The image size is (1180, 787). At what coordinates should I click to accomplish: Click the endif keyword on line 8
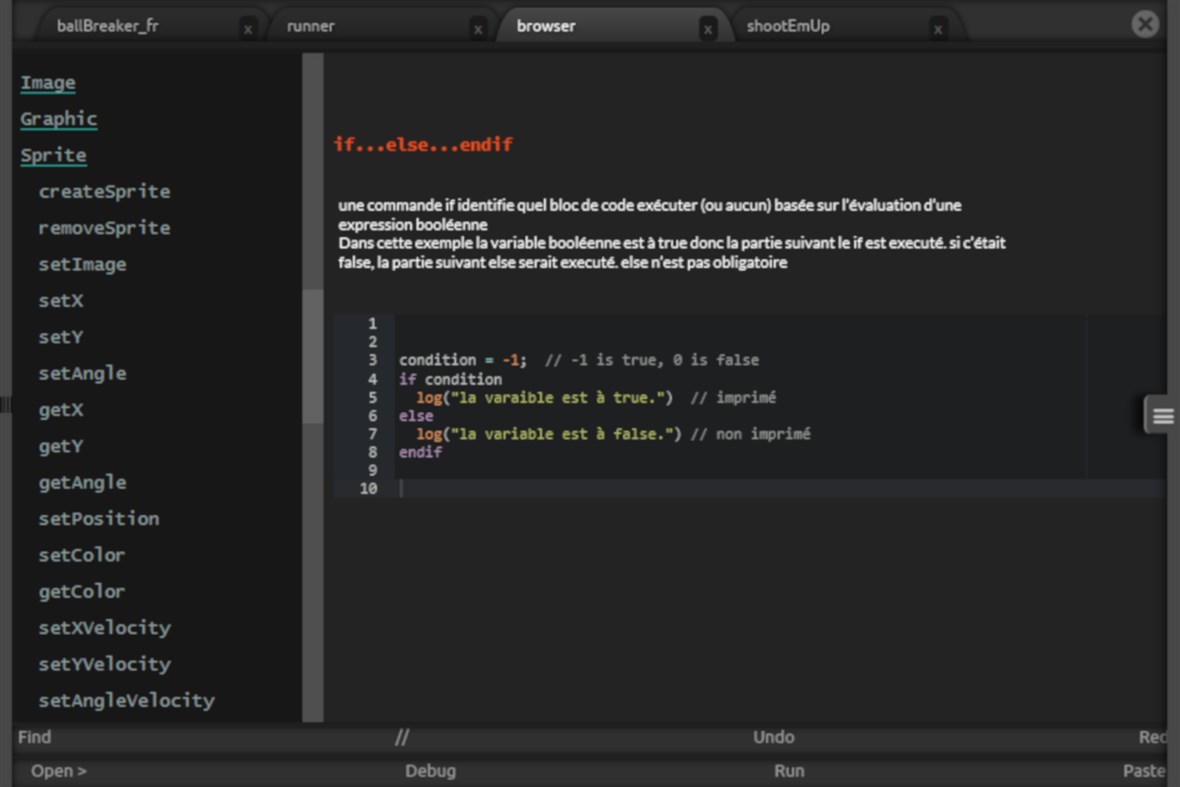pos(421,452)
